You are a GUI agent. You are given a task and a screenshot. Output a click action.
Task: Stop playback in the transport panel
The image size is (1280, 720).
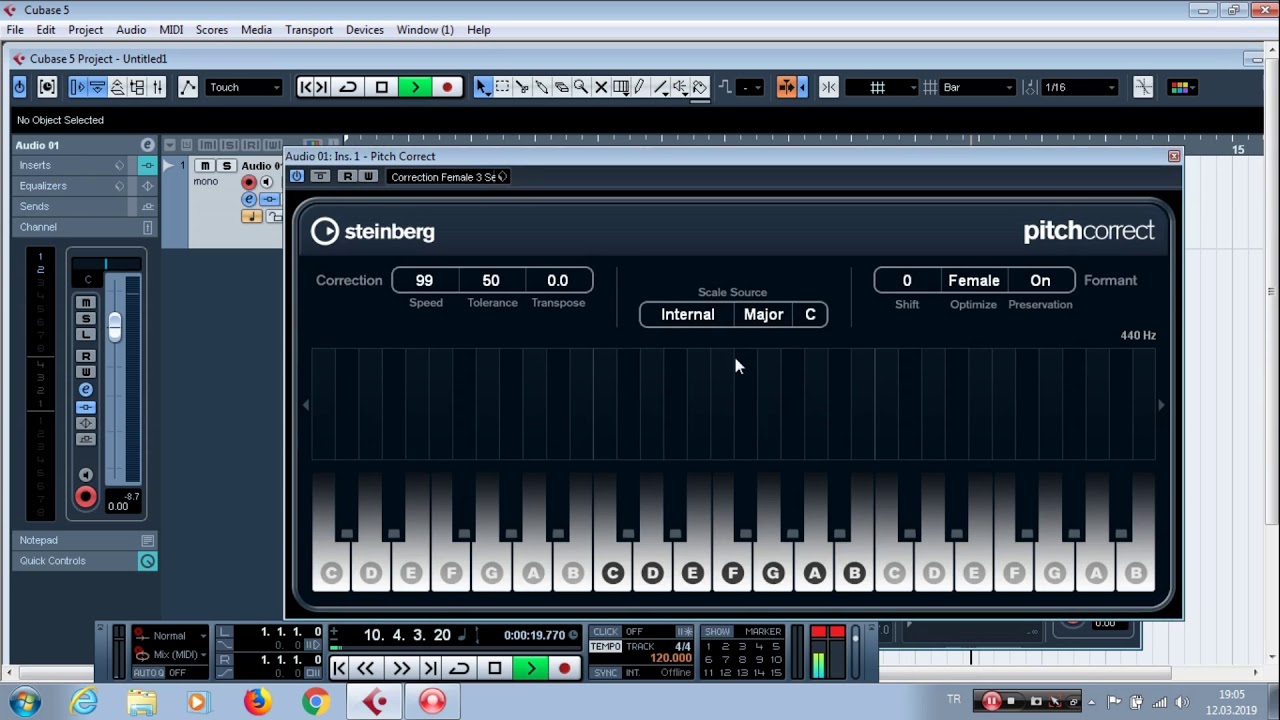click(495, 668)
